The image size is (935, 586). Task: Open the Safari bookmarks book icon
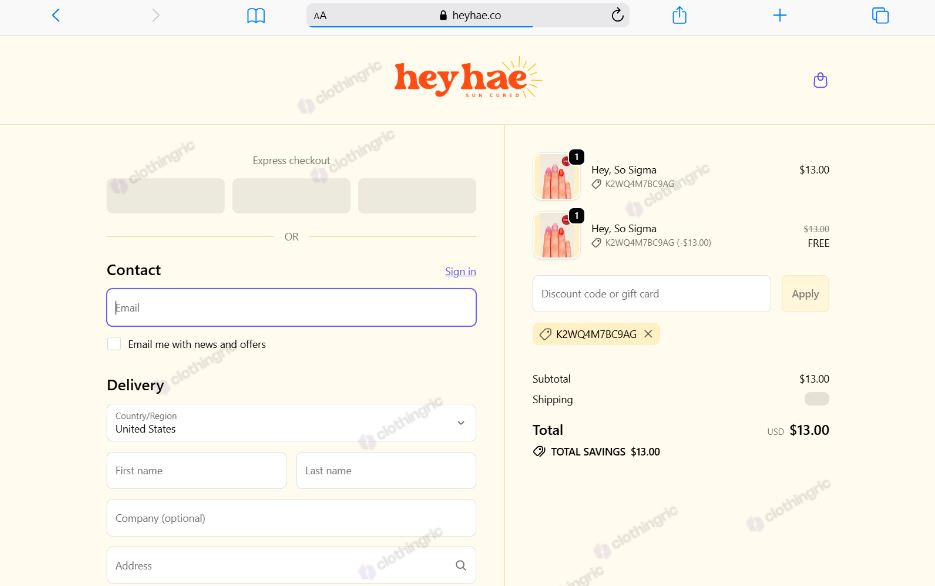[256, 15]
